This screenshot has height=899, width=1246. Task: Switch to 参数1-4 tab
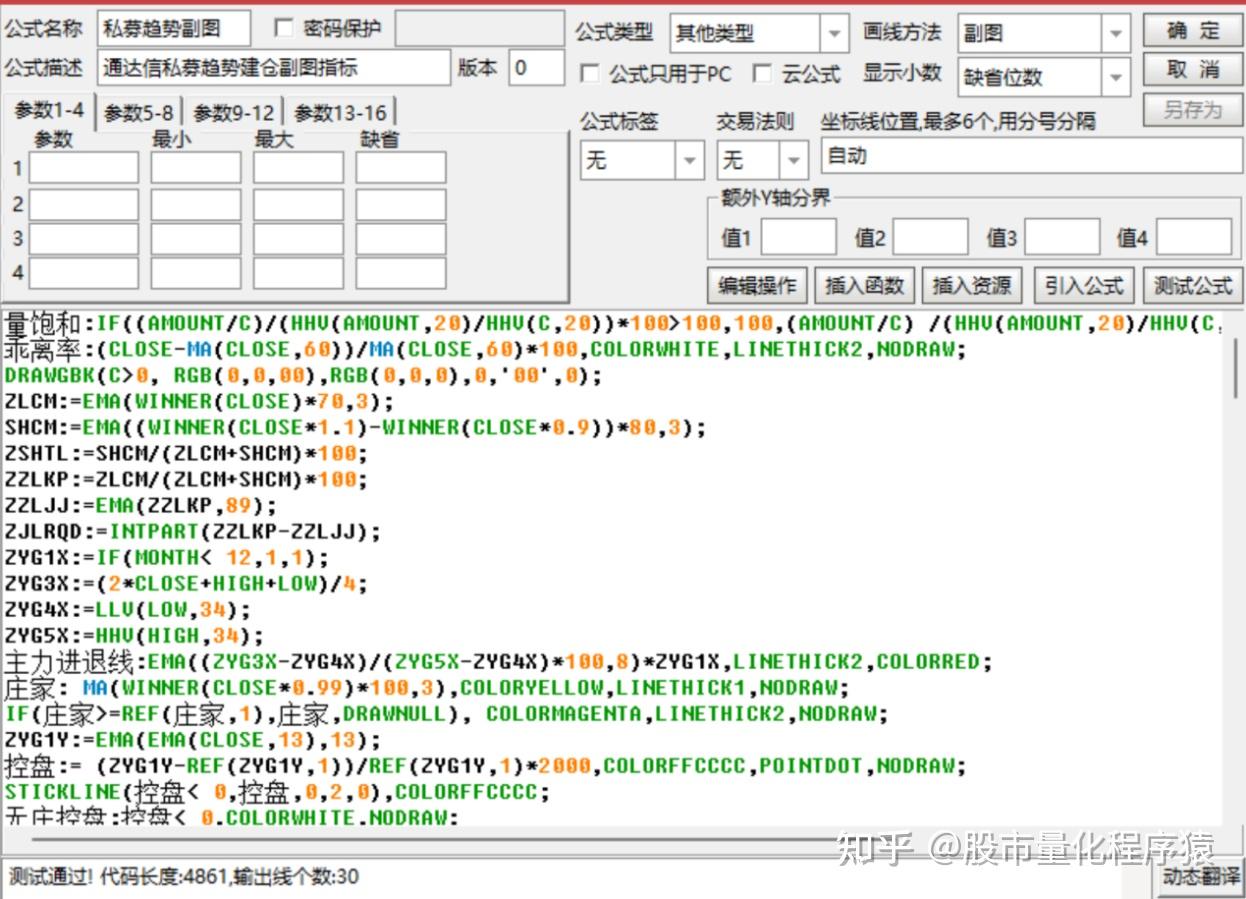click(x=49, y=111)
